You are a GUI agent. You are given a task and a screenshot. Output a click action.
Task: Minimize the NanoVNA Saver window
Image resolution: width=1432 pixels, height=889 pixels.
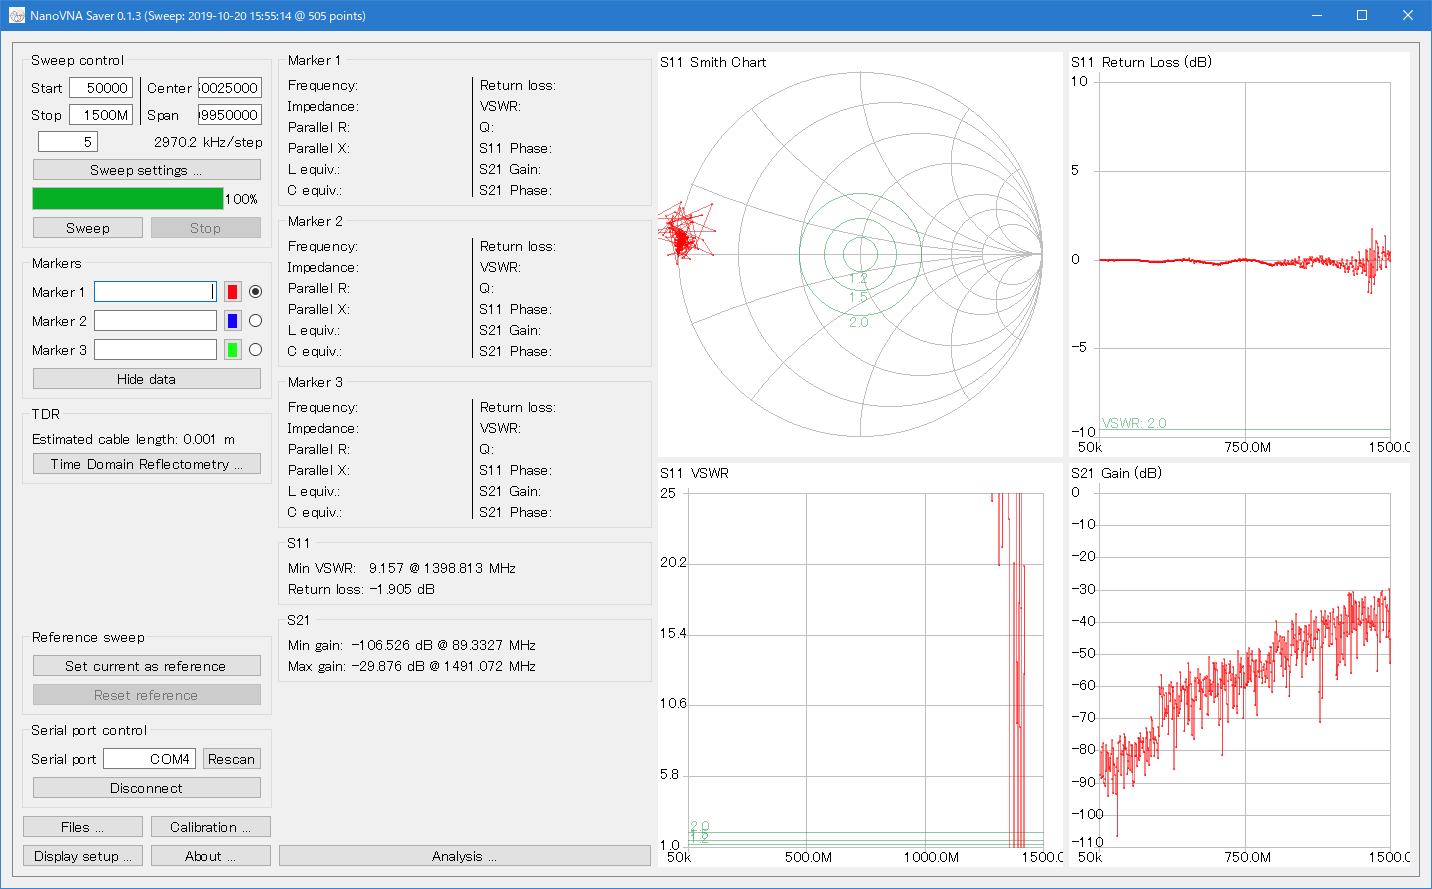pyautogui.click(x=1317, y=15)
